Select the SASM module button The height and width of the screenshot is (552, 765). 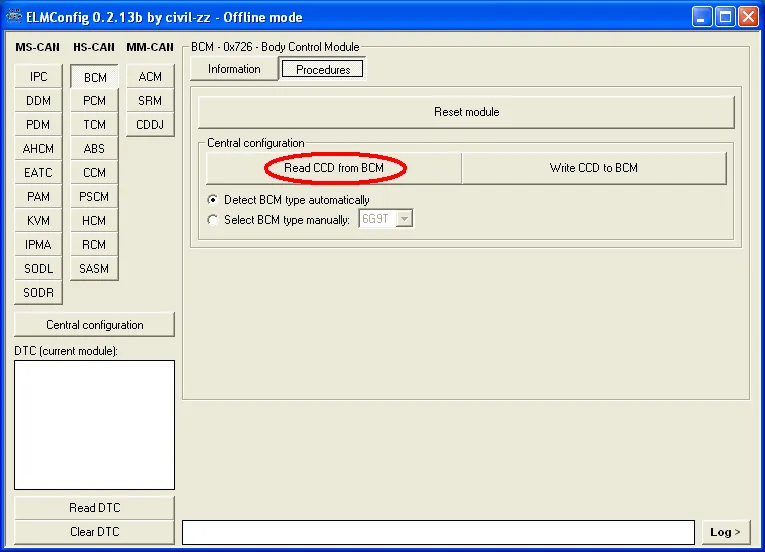click(95, 269)
